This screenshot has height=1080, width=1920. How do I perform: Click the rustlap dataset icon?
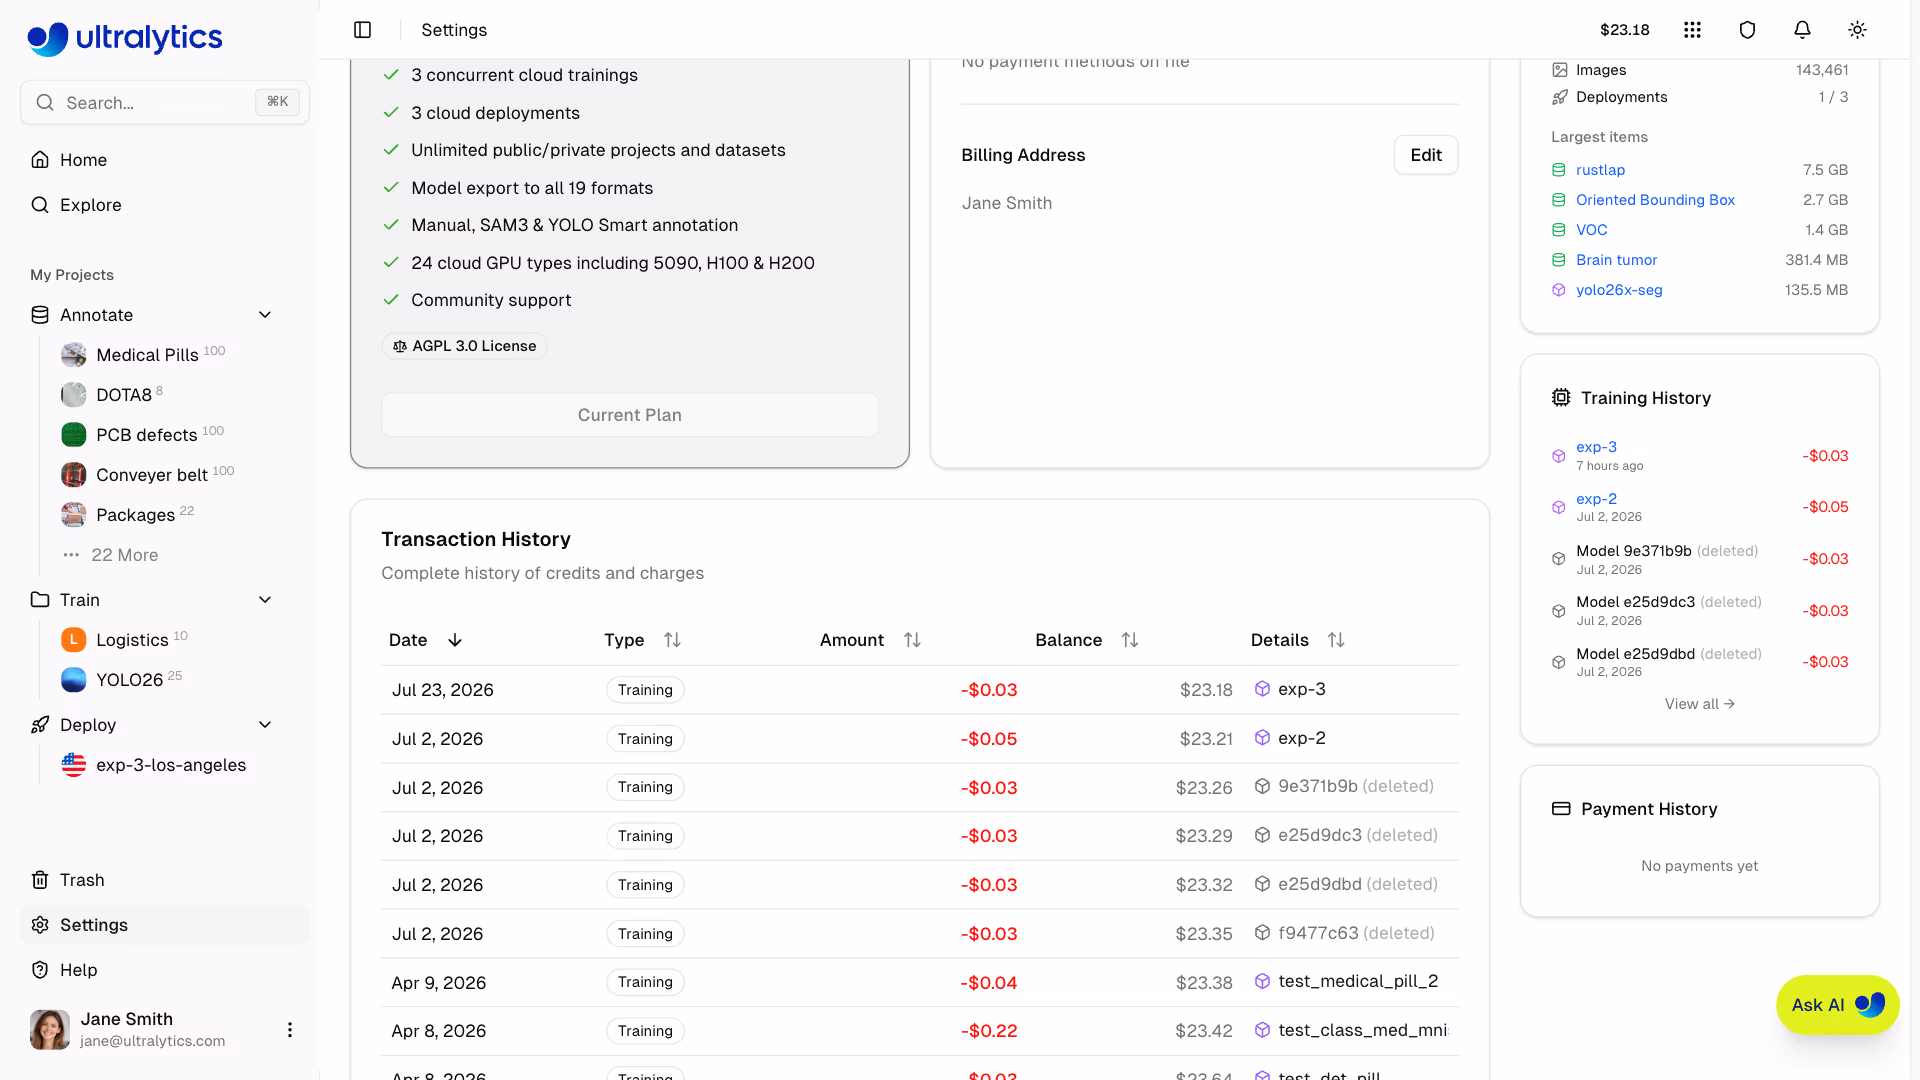[1559, 170]
